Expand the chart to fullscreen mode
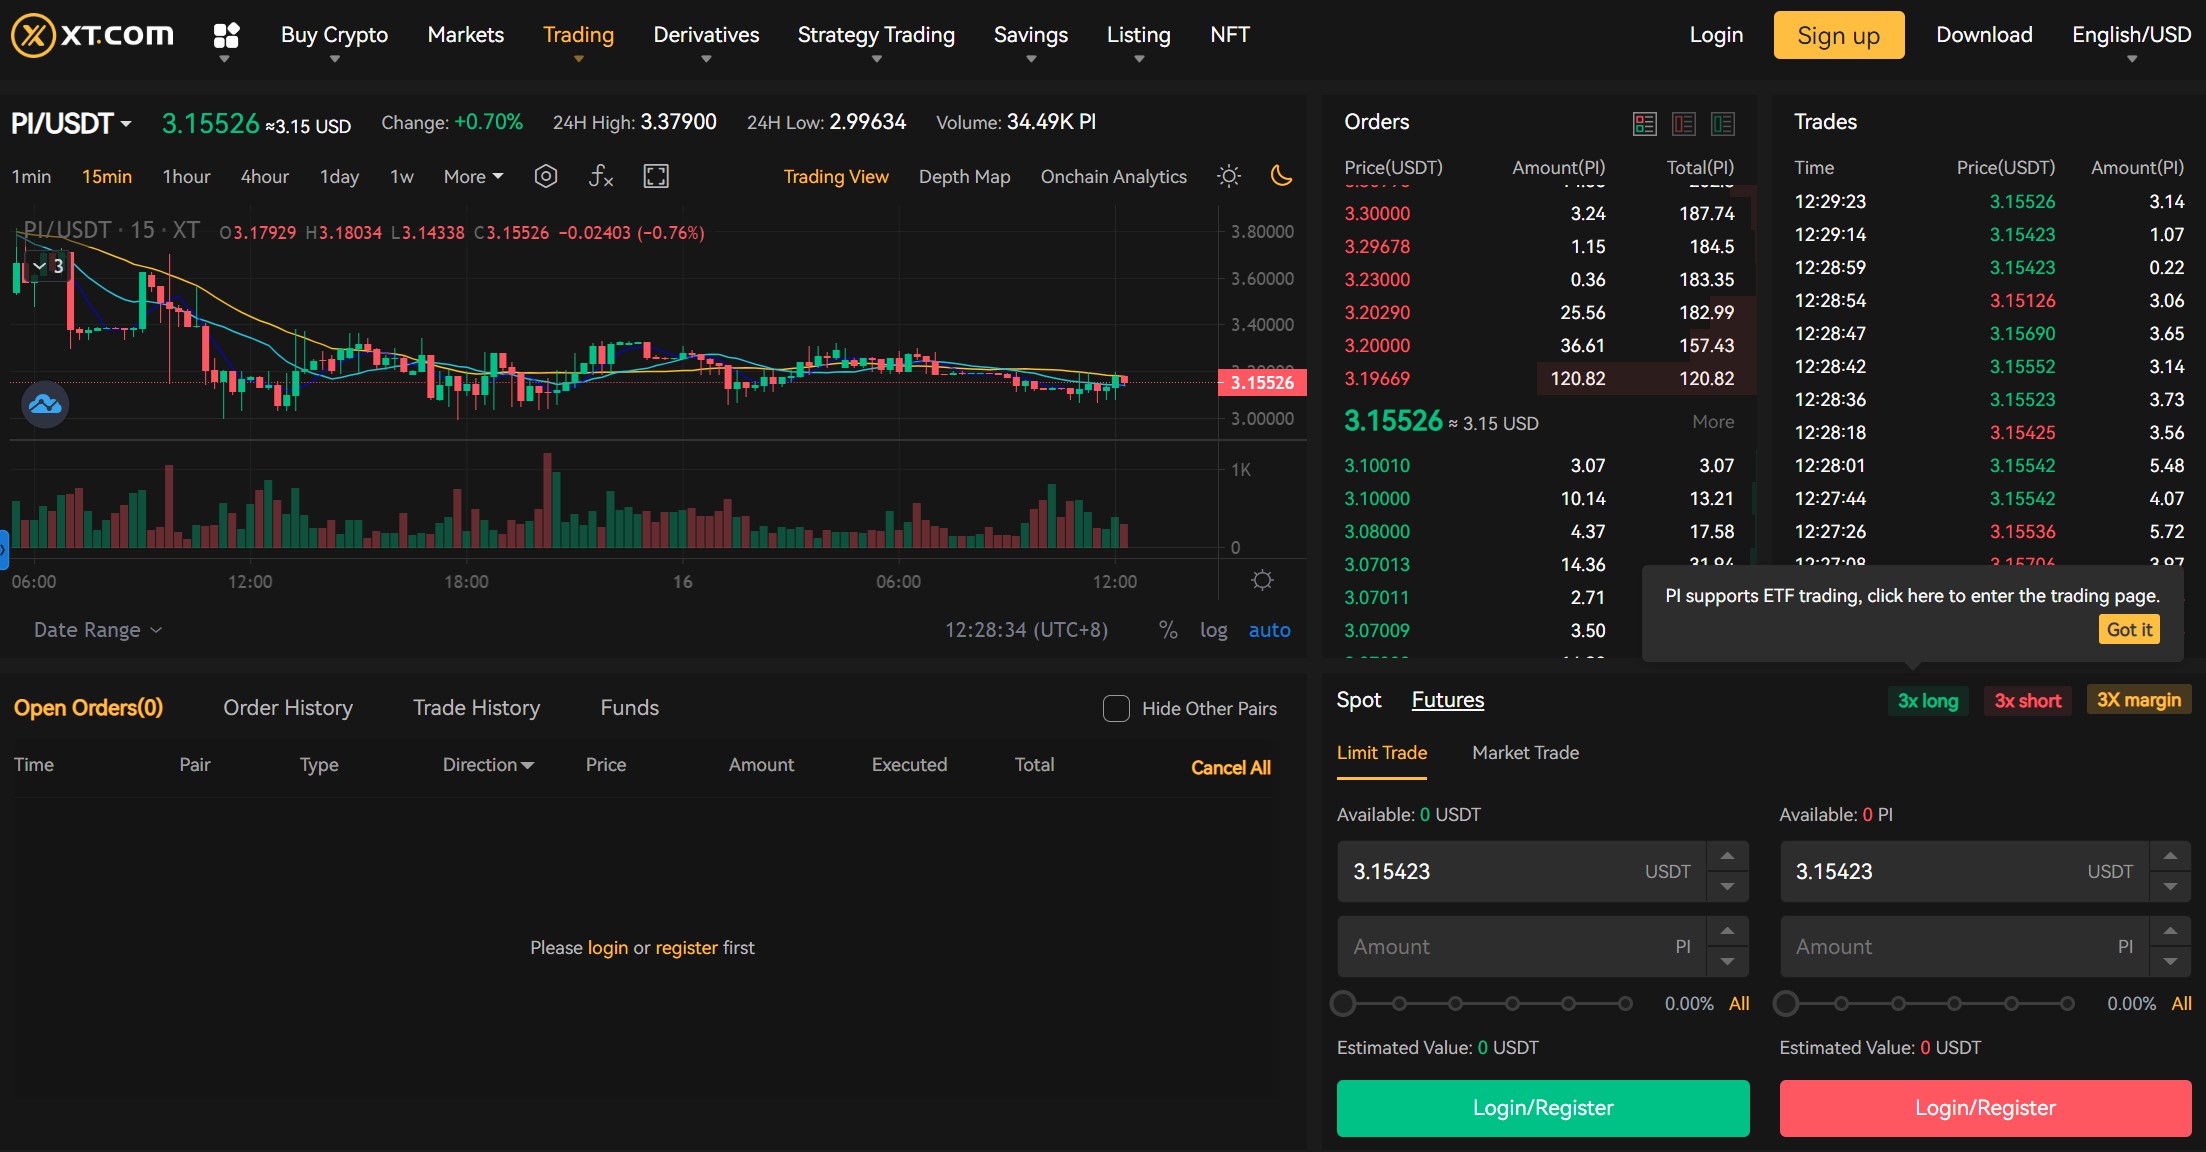The height and width of the screenshot is (1152, 2206). 656,176
